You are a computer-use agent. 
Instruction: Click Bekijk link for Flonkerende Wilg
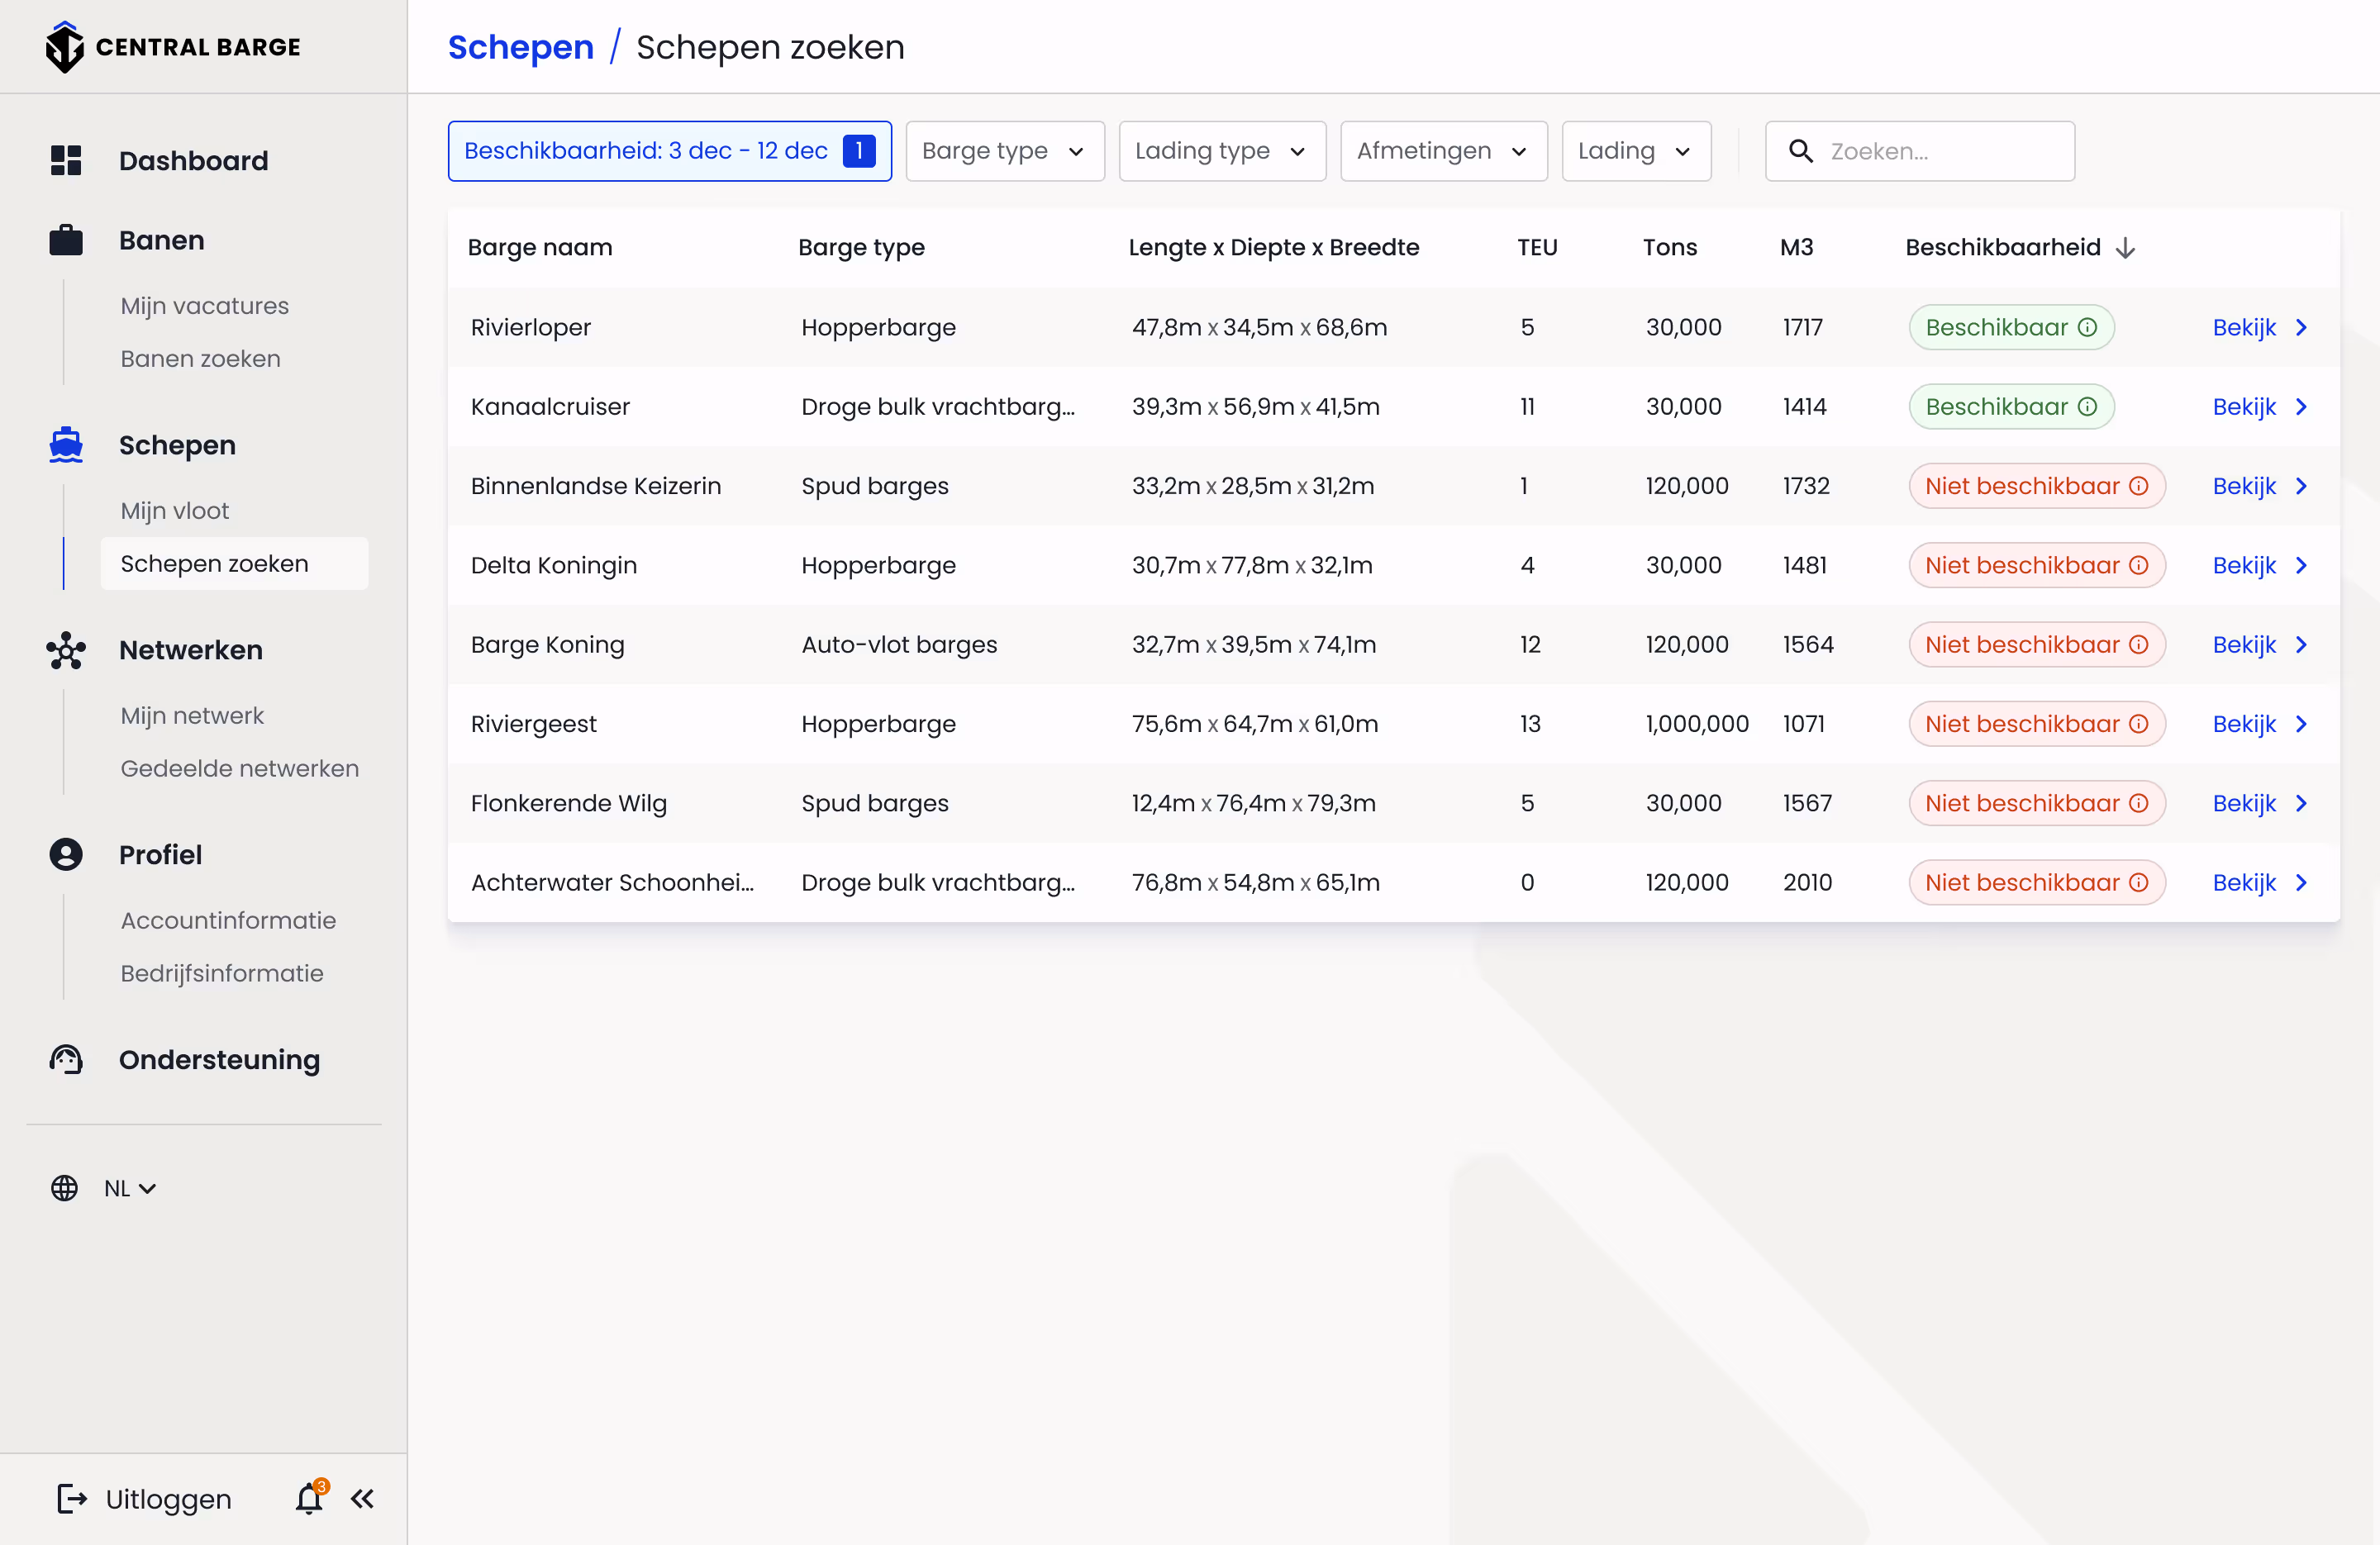(2244, 803)
